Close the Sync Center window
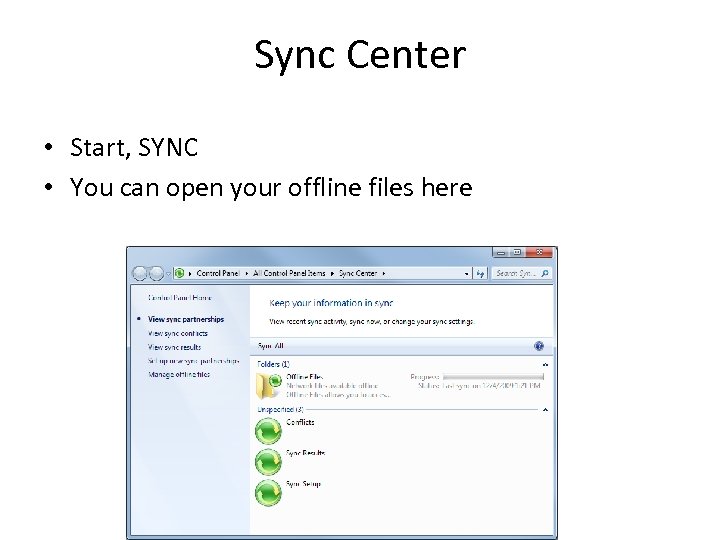The image size is (720, 540). [540, 253]
